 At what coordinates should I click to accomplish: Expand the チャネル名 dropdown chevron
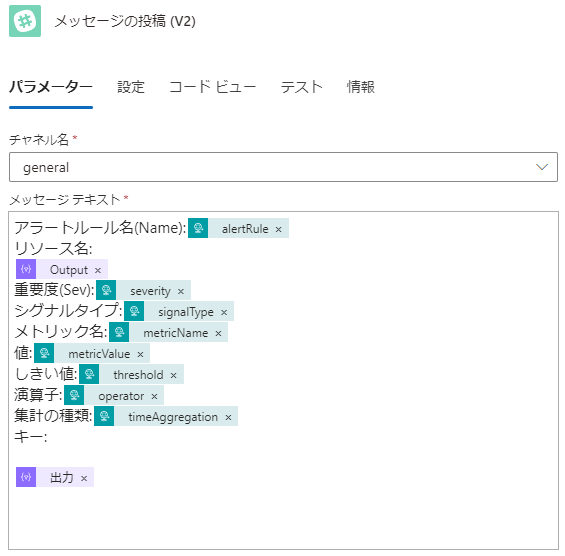pos(542,167)
